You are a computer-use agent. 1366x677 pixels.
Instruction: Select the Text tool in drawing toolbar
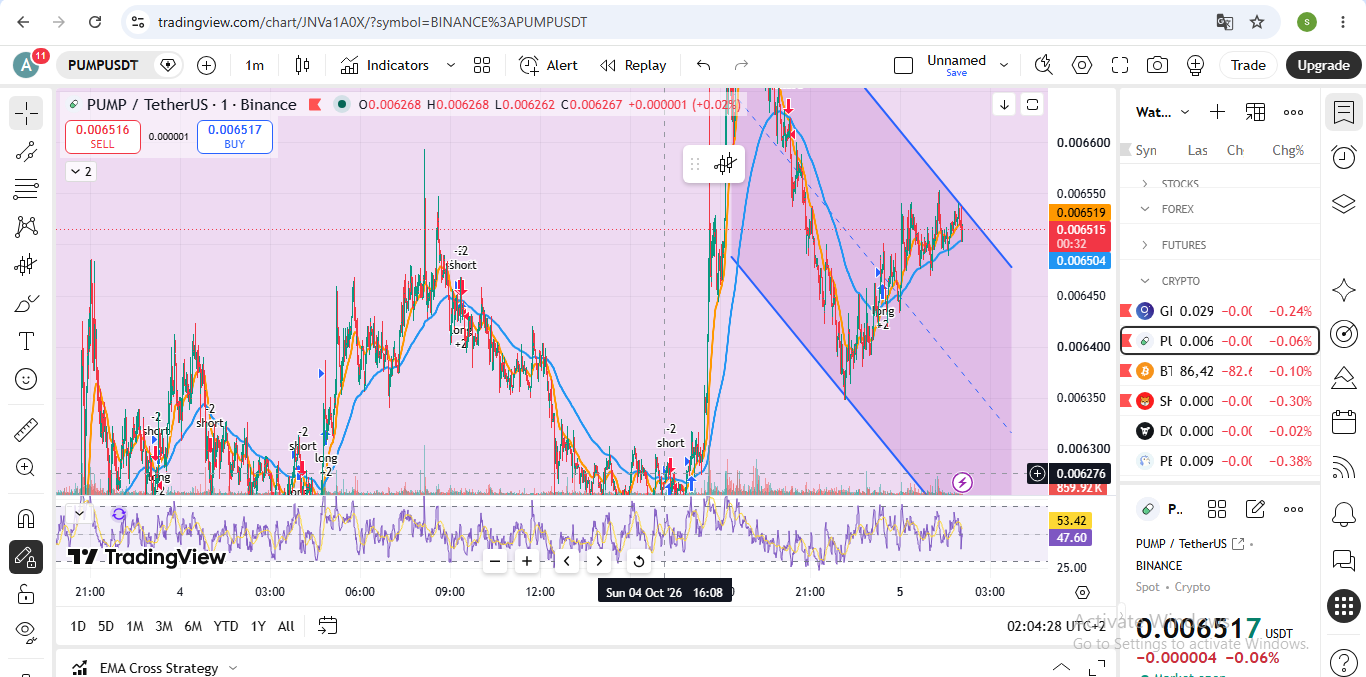(x=26, y=341)
